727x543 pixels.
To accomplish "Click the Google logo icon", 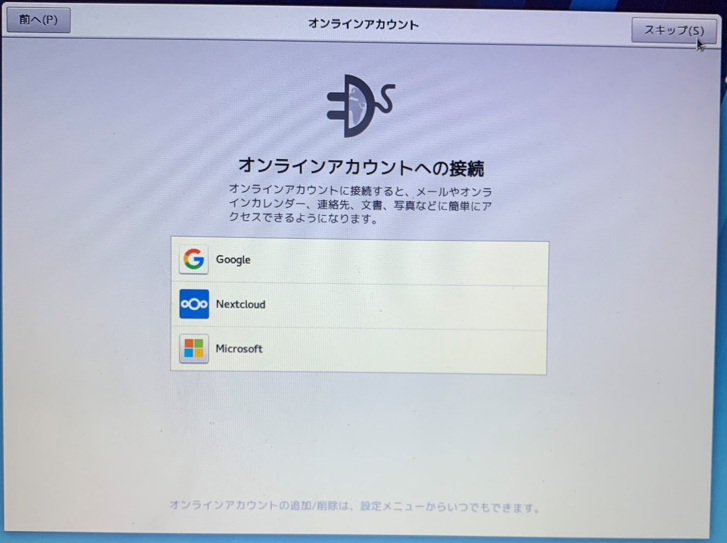I will pyautogui.click(x=194, y=259).
